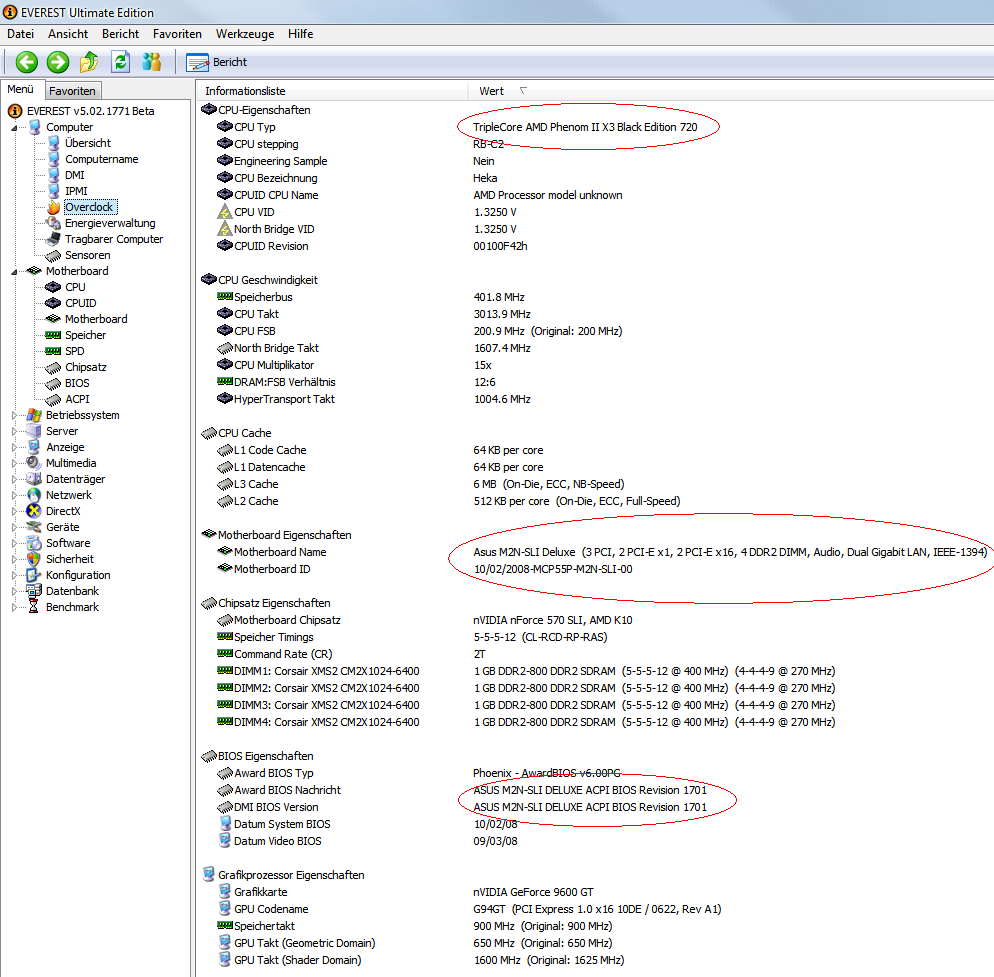994x977 pixels.
Task: Click the green Back arrow toolbar icon
Action: [x=27, y=62]
